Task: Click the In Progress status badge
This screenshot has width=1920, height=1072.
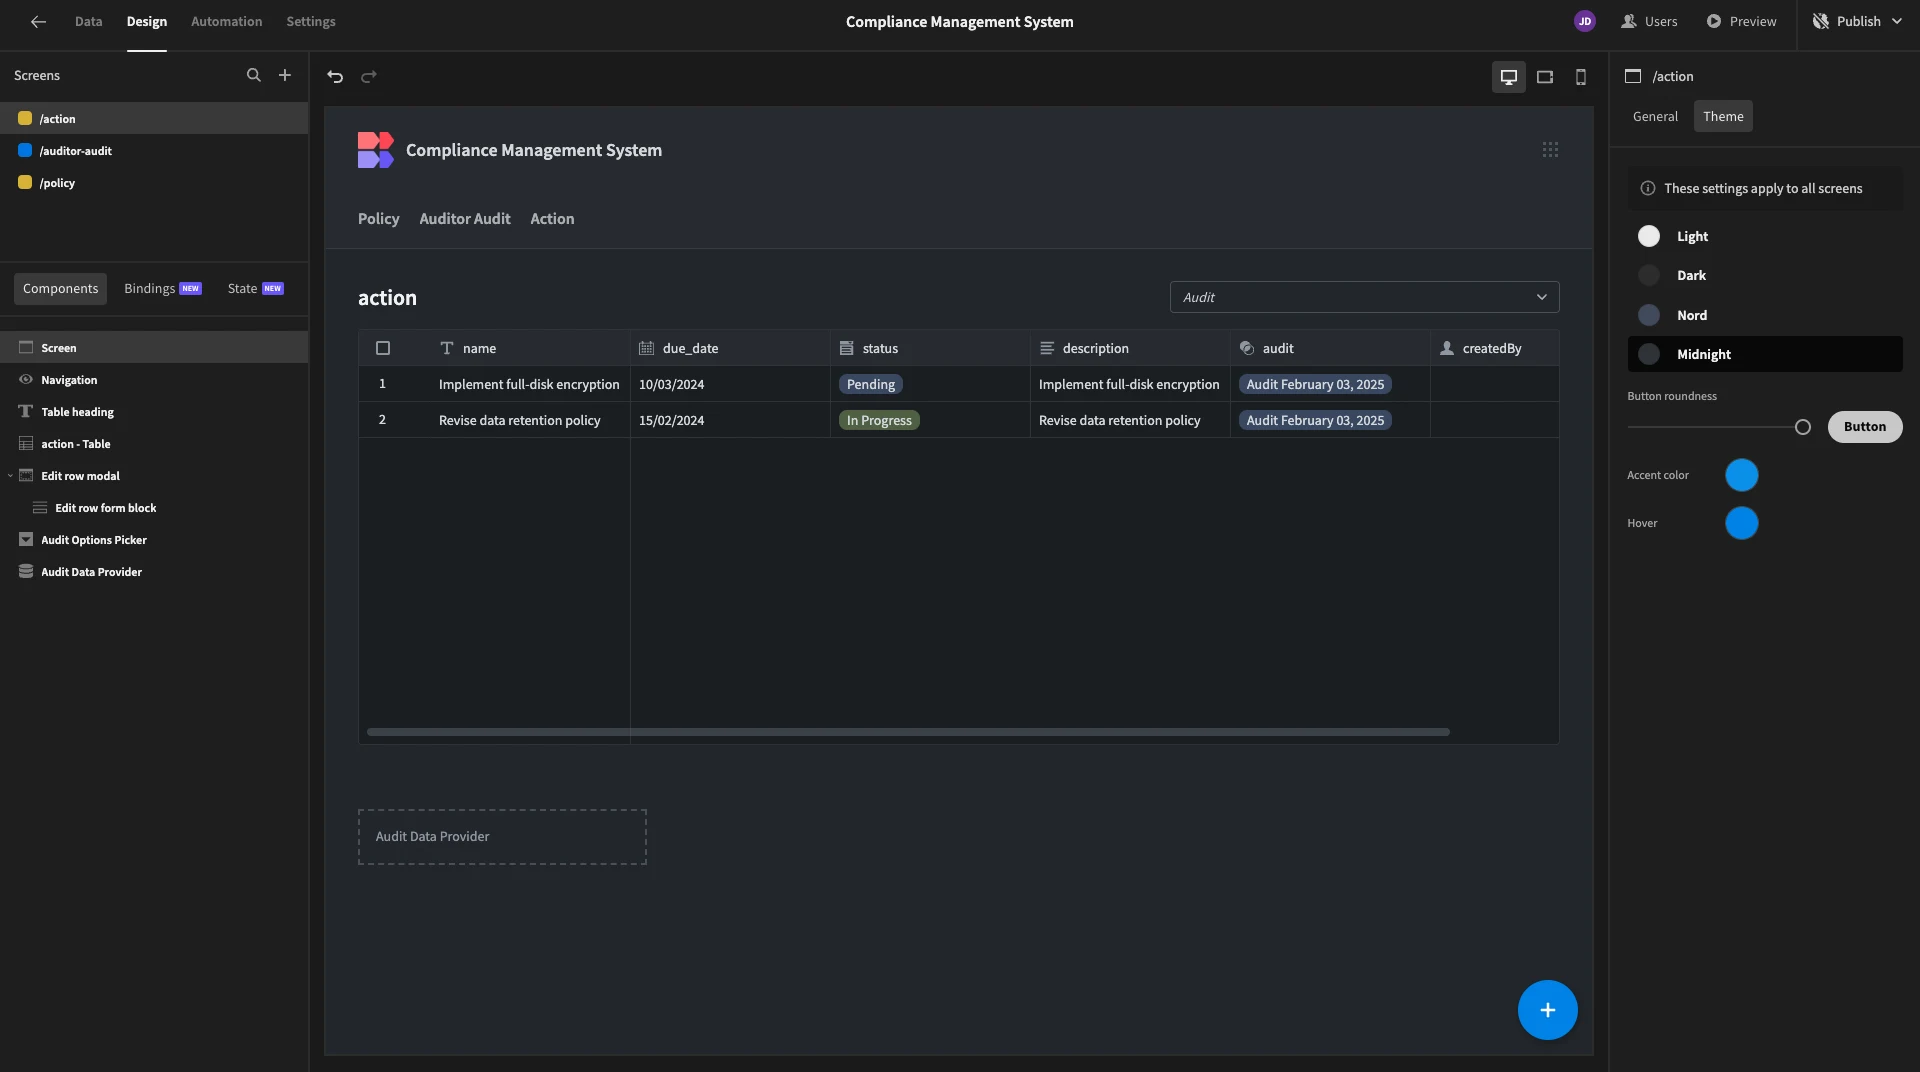Action: point(879,420)
